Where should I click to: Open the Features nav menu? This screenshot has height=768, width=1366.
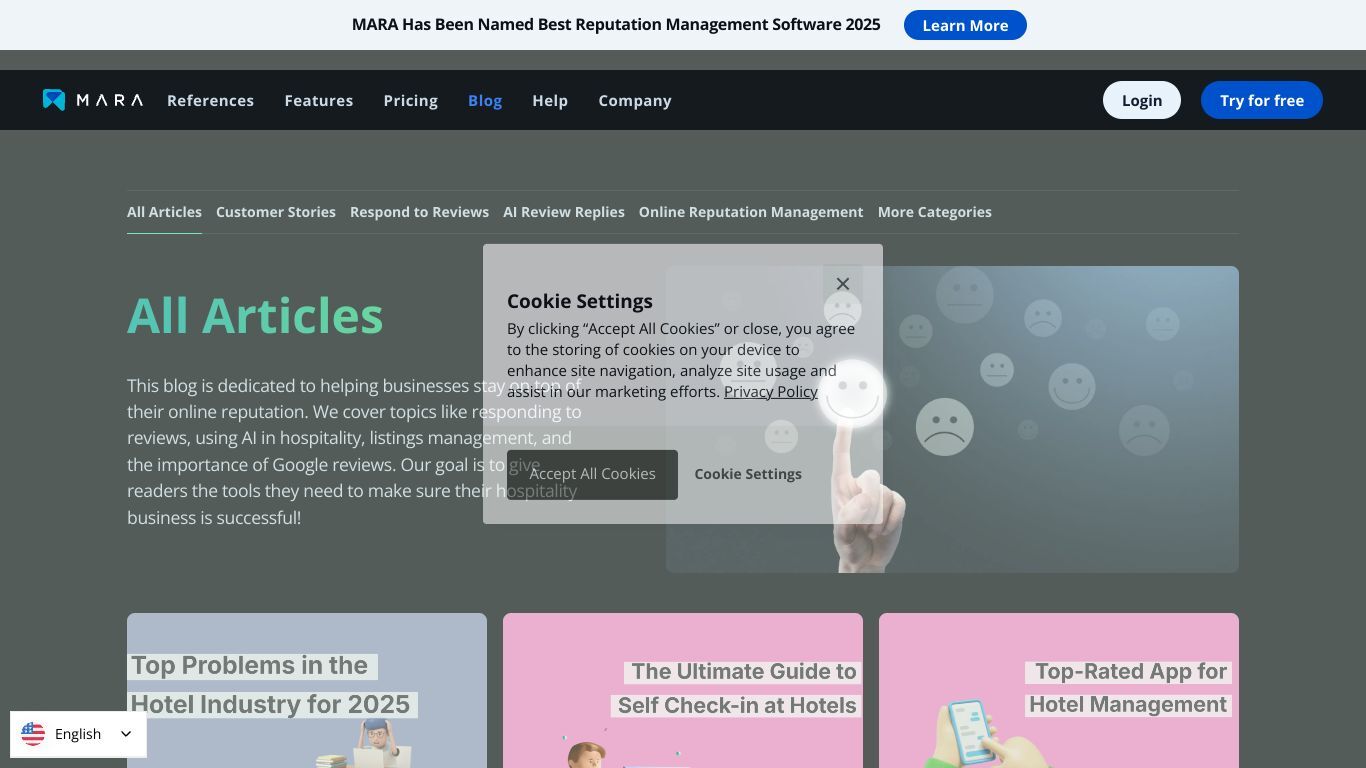coord(318,100)
